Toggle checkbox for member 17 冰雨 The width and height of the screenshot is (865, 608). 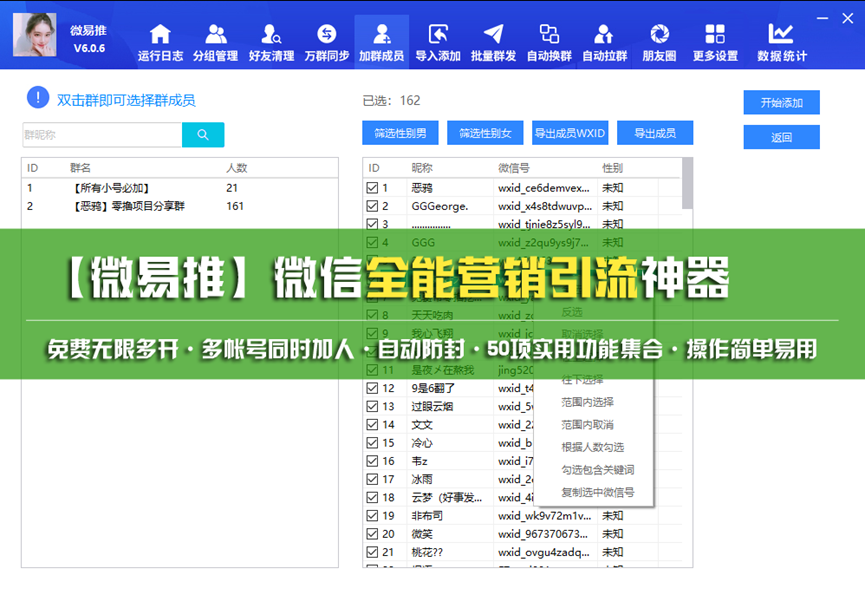click(372, 479)
